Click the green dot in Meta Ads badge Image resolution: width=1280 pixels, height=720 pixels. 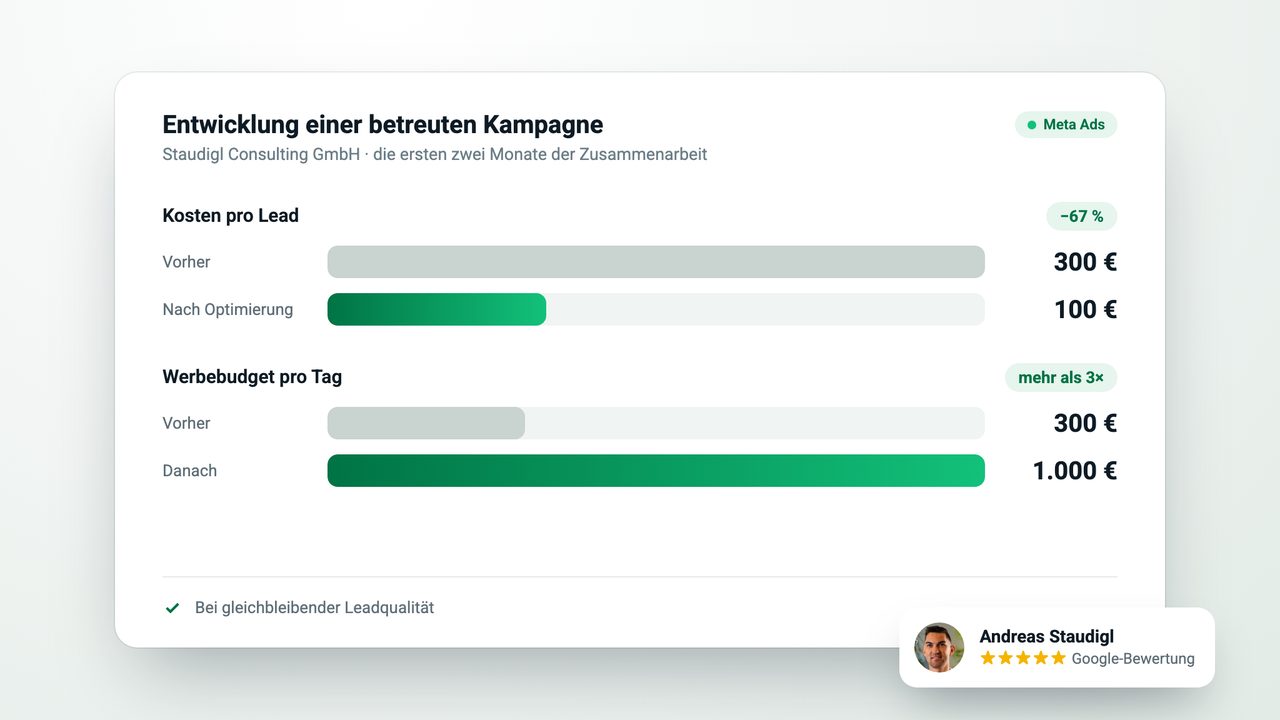(x=1032, y=125)
